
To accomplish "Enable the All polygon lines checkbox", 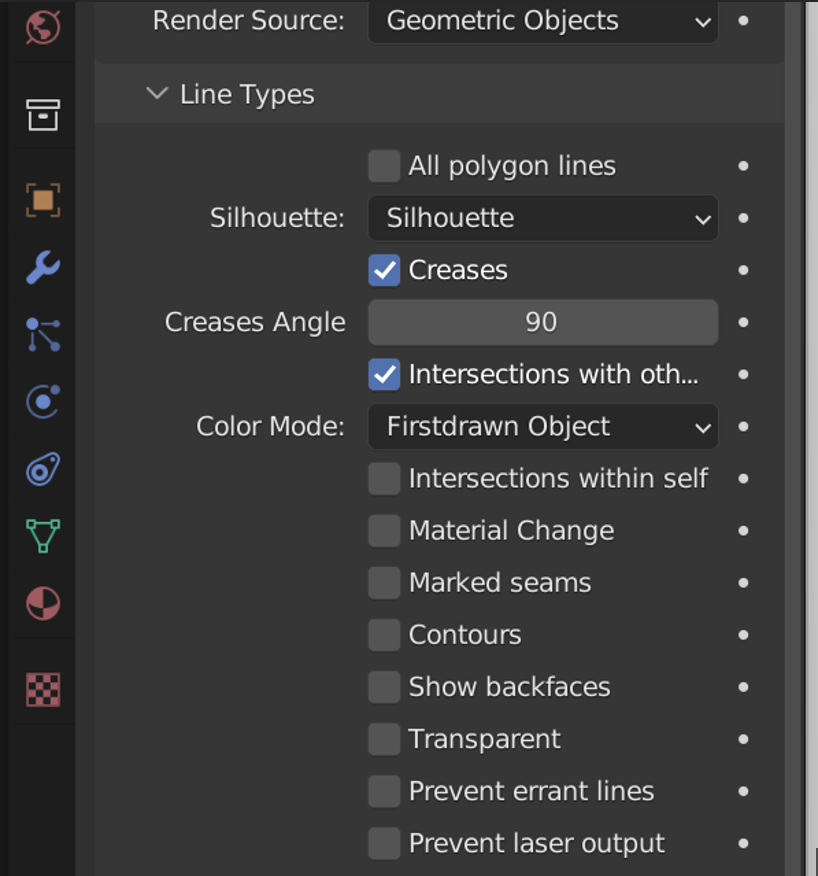I will [384, 166].
